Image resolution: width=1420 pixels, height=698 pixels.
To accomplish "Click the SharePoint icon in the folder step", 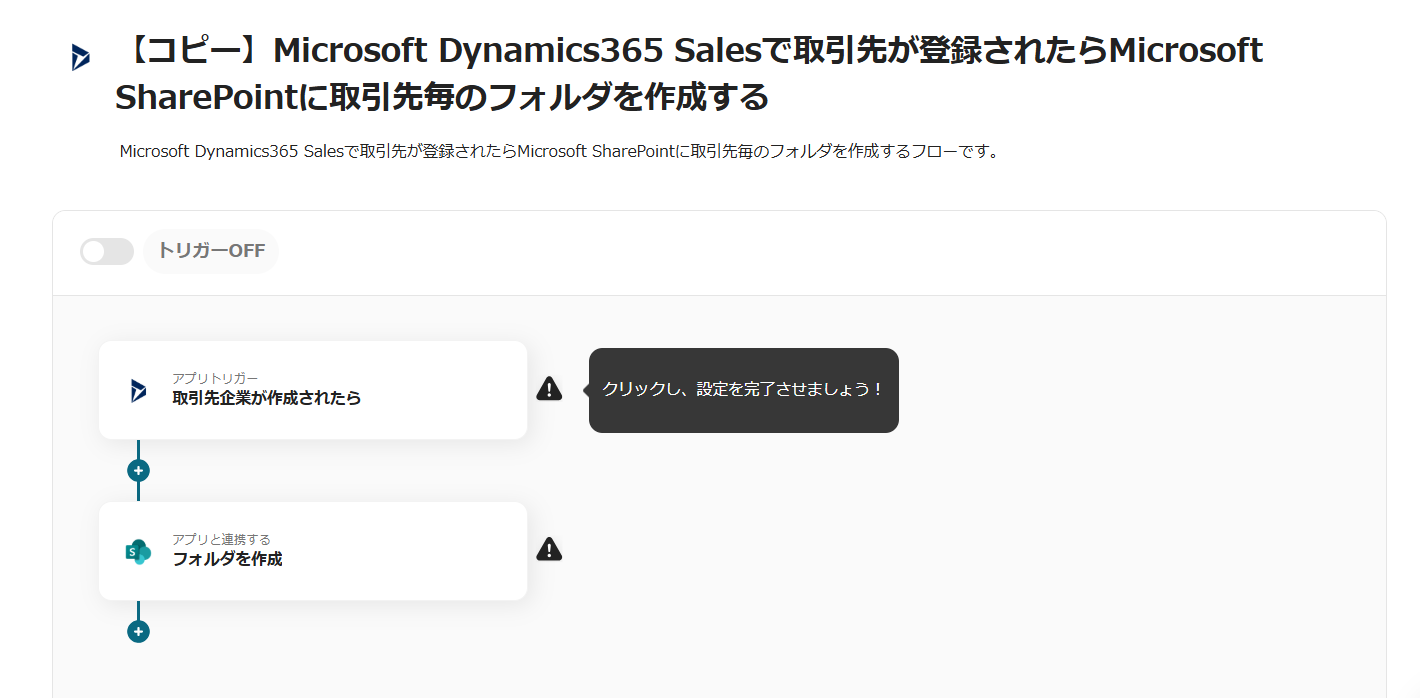I will click(138, 551).
